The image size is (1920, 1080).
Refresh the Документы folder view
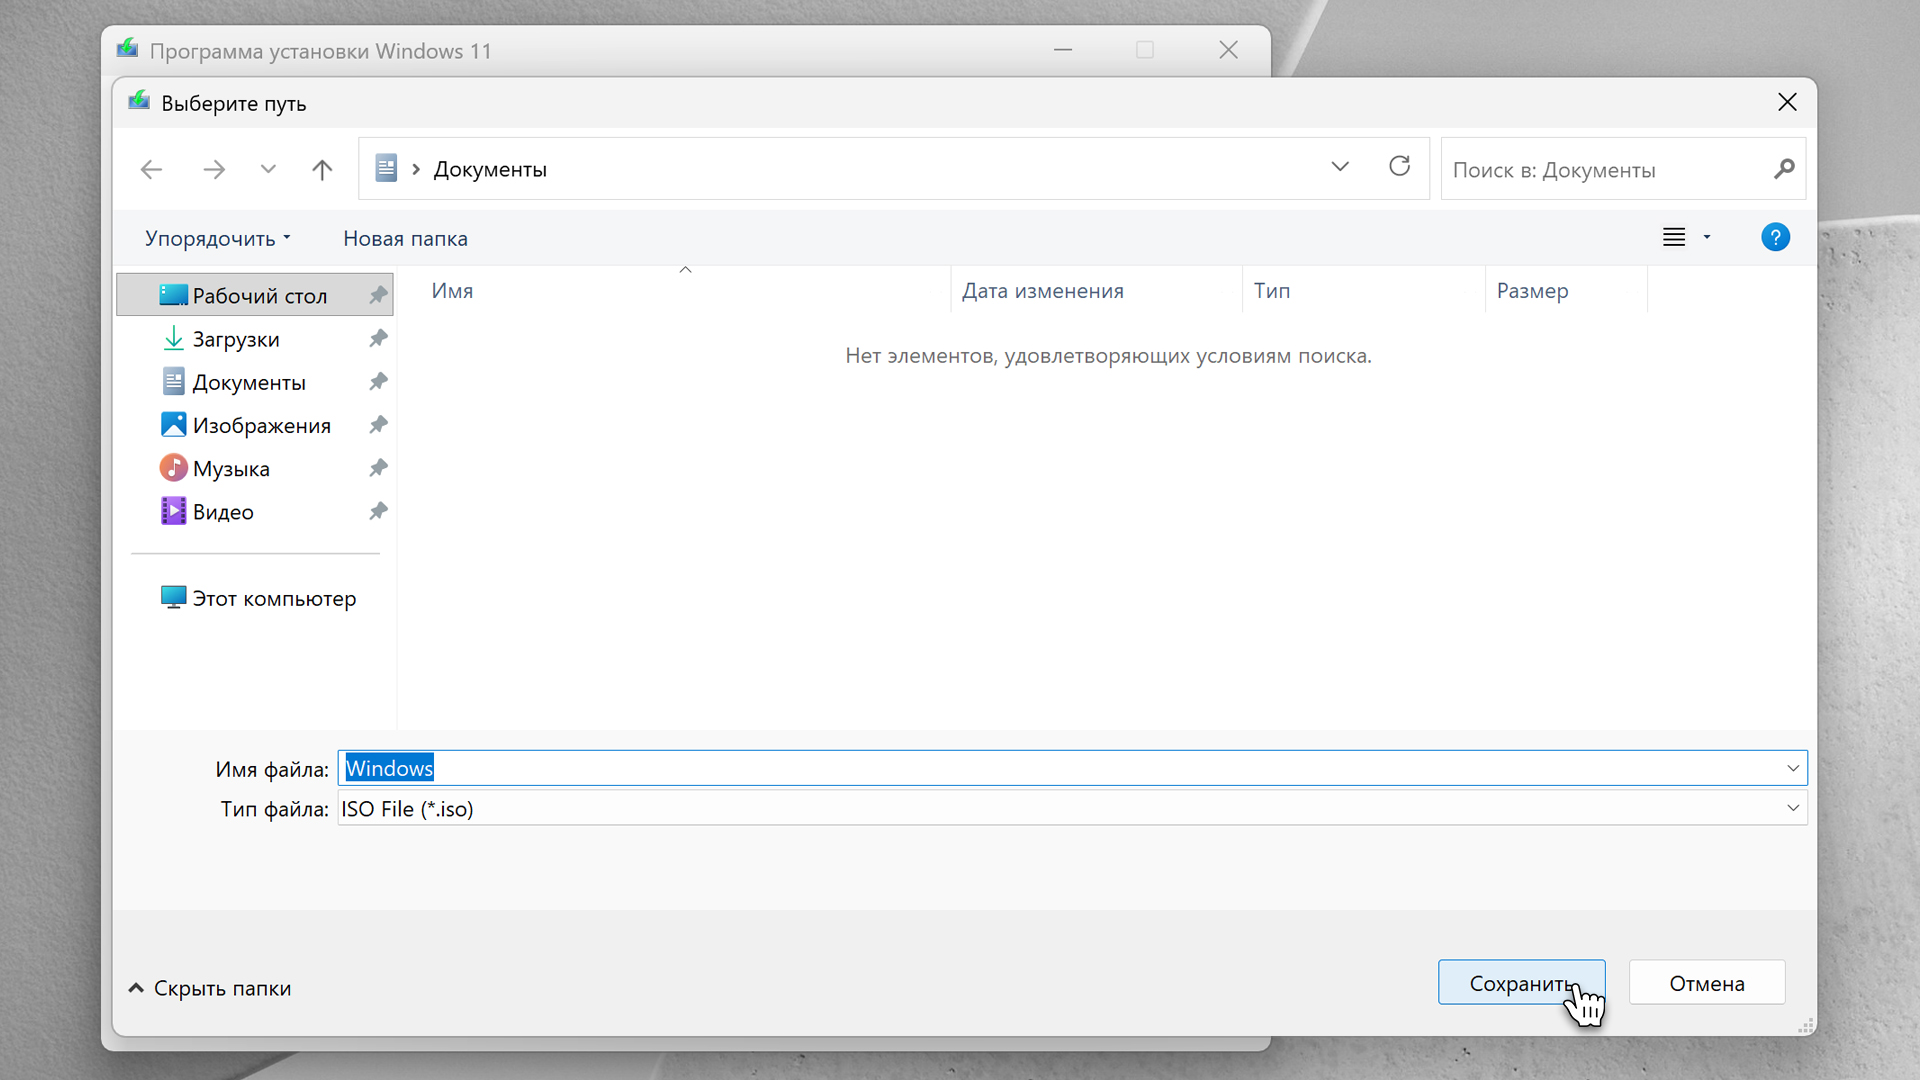click(x=1399, y=167)
